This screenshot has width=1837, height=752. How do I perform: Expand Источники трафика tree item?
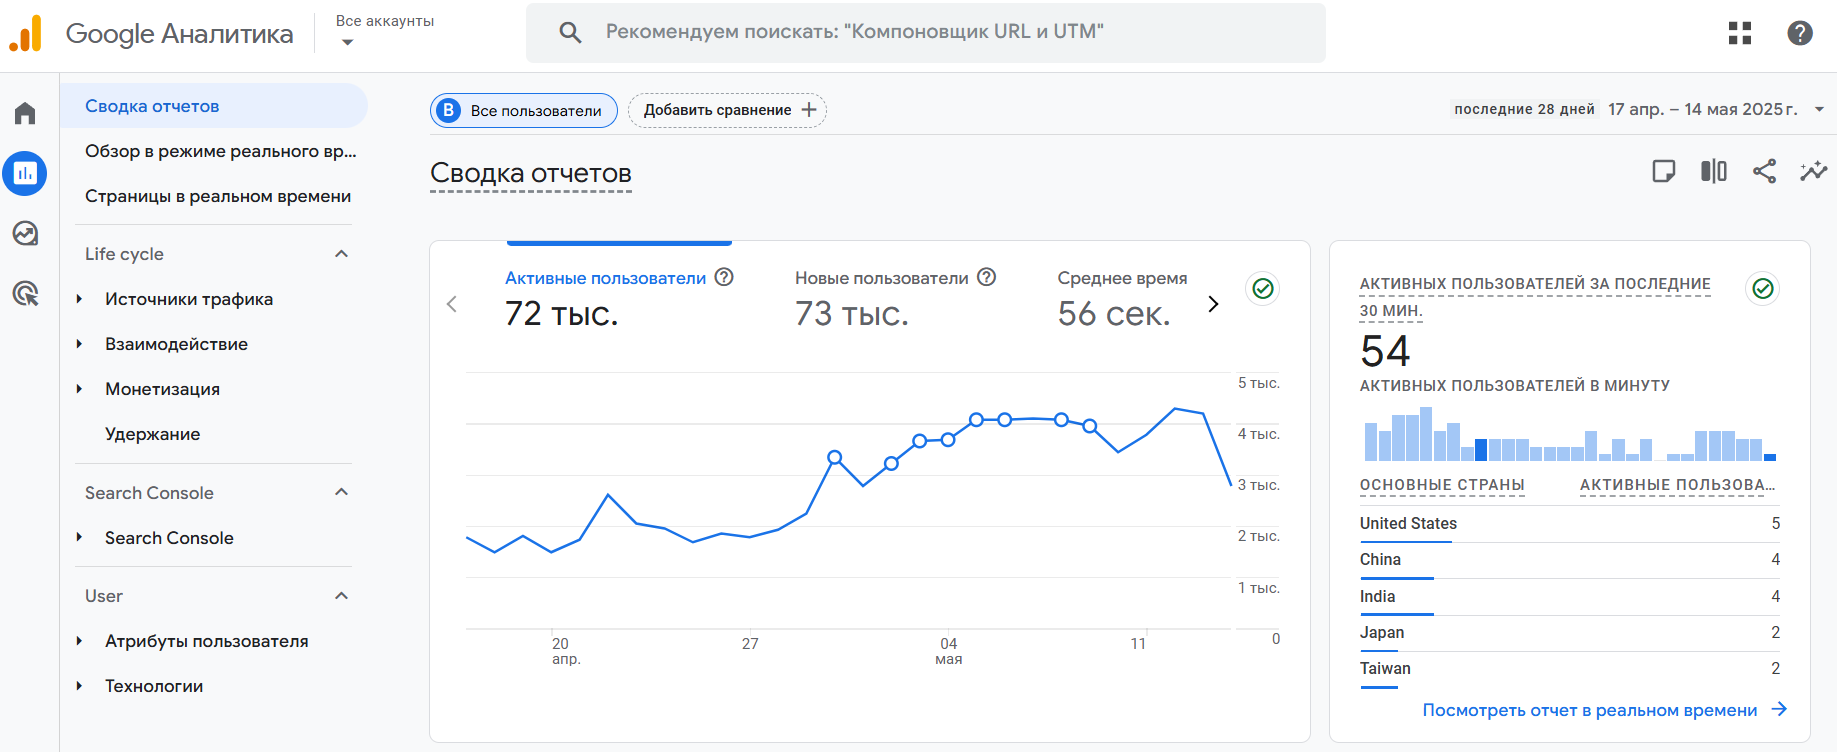click(80, 299)
